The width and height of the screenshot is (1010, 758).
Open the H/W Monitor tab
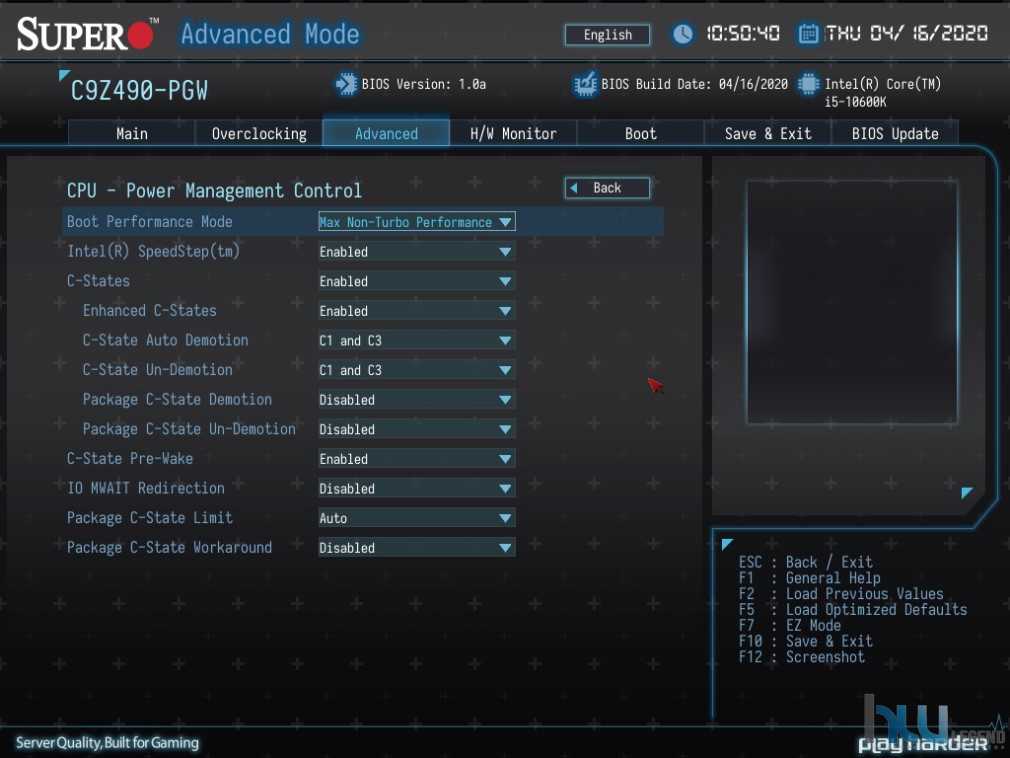point(513,133)
